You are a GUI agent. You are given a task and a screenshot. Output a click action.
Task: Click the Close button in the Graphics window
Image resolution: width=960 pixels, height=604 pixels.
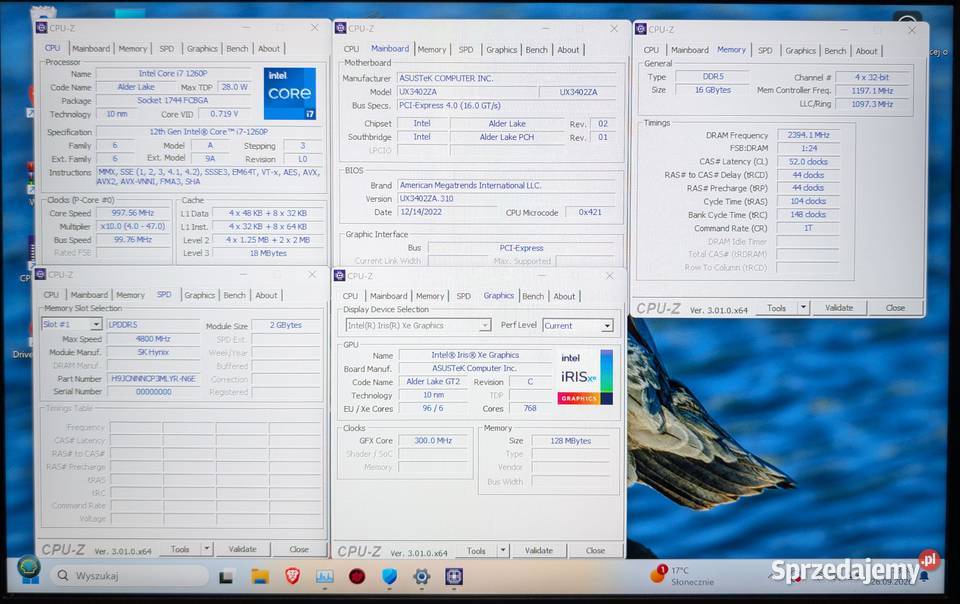[595, 550]
